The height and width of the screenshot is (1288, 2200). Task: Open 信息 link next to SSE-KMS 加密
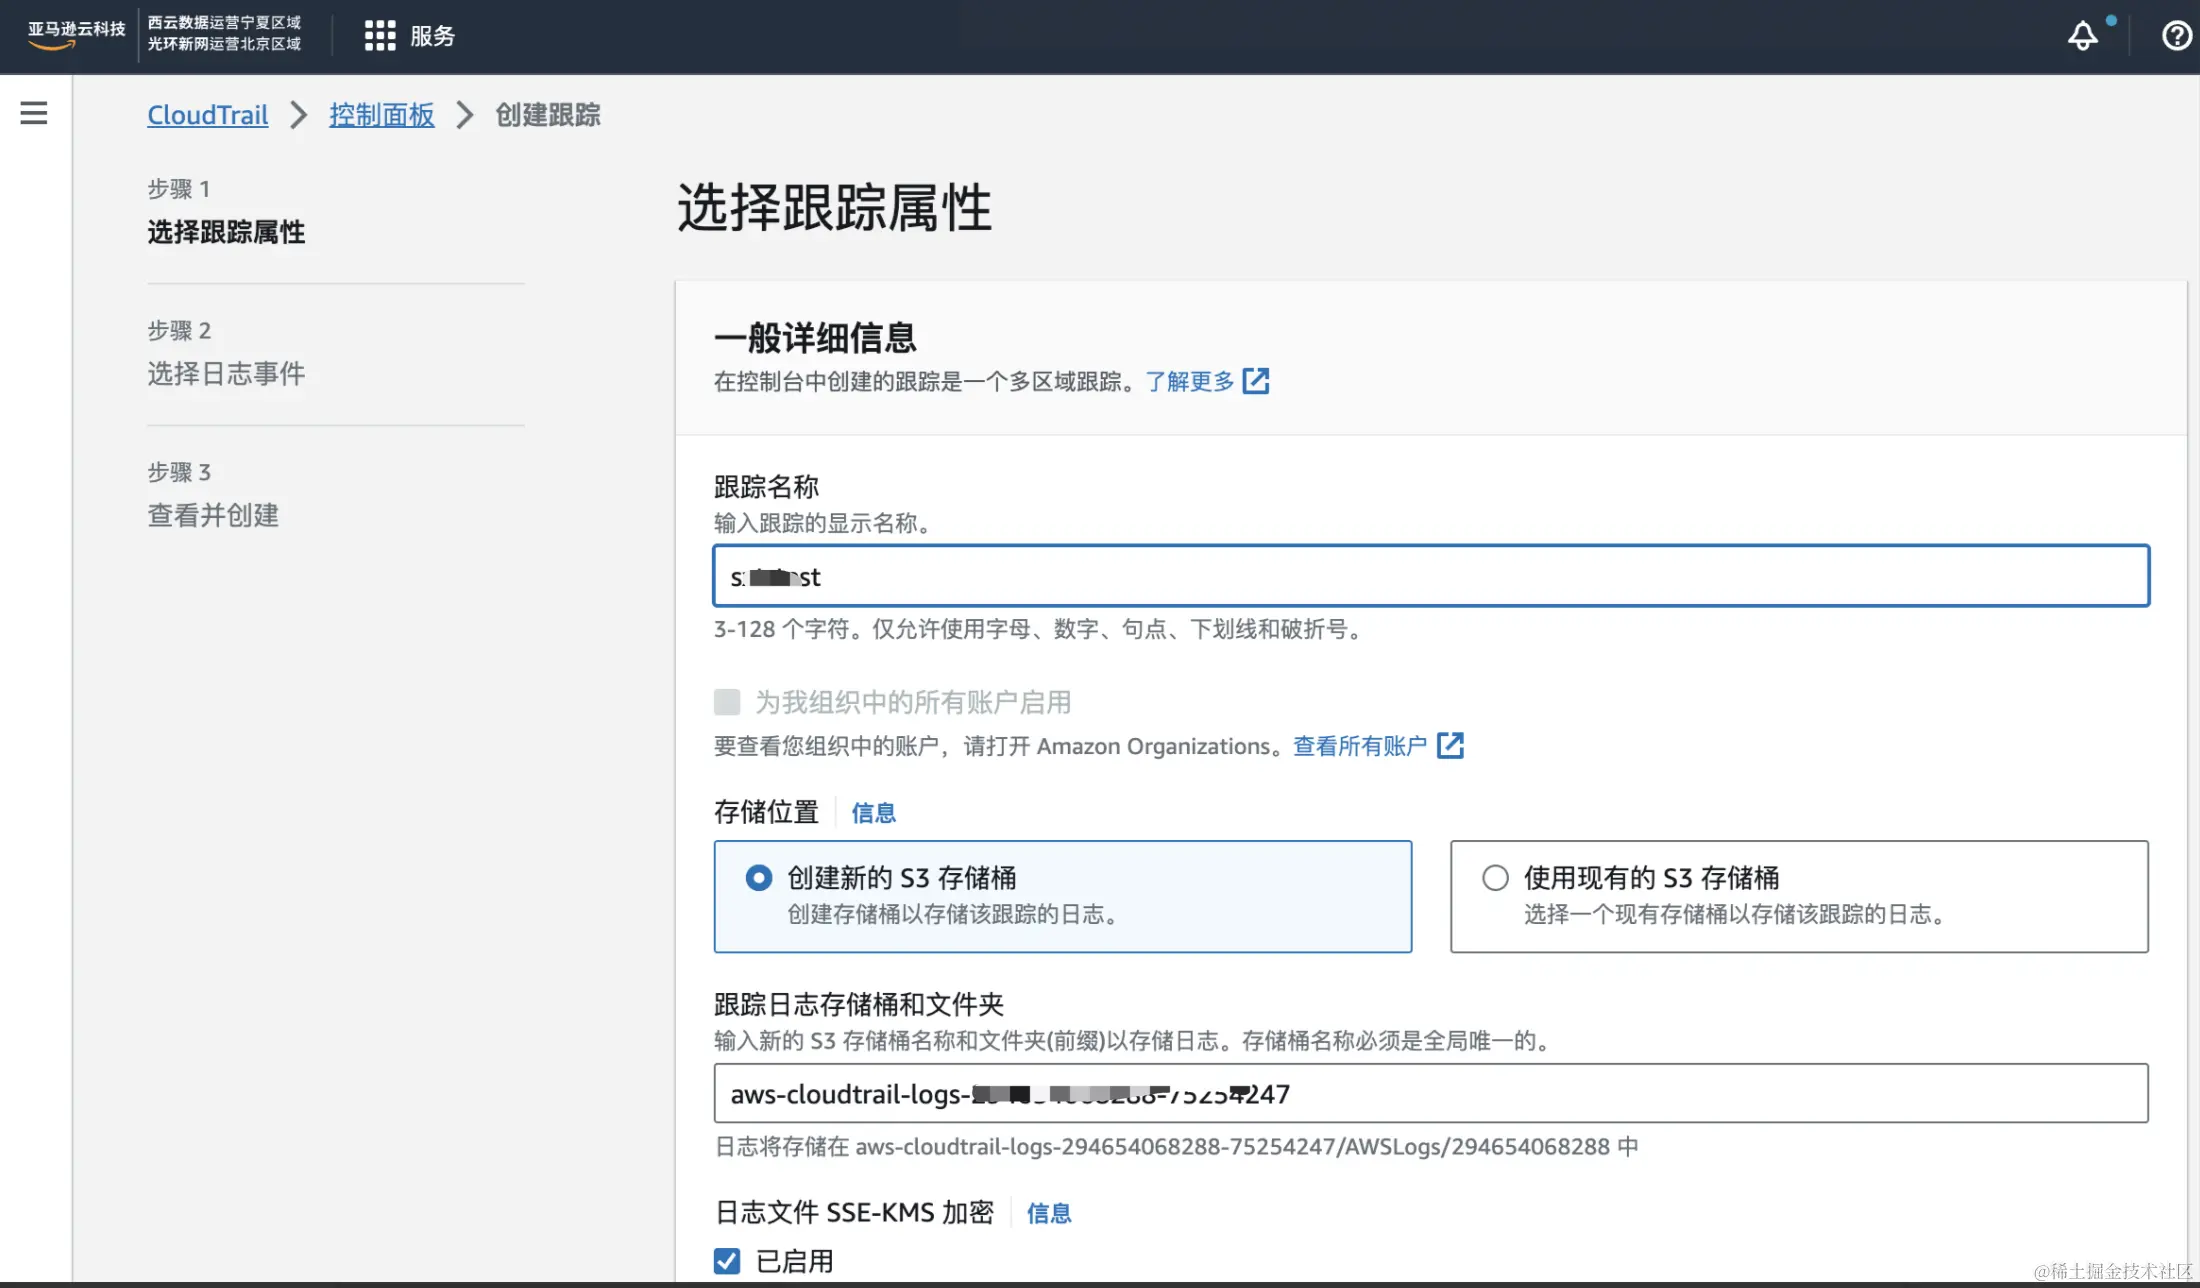tap(1048, 1213)
